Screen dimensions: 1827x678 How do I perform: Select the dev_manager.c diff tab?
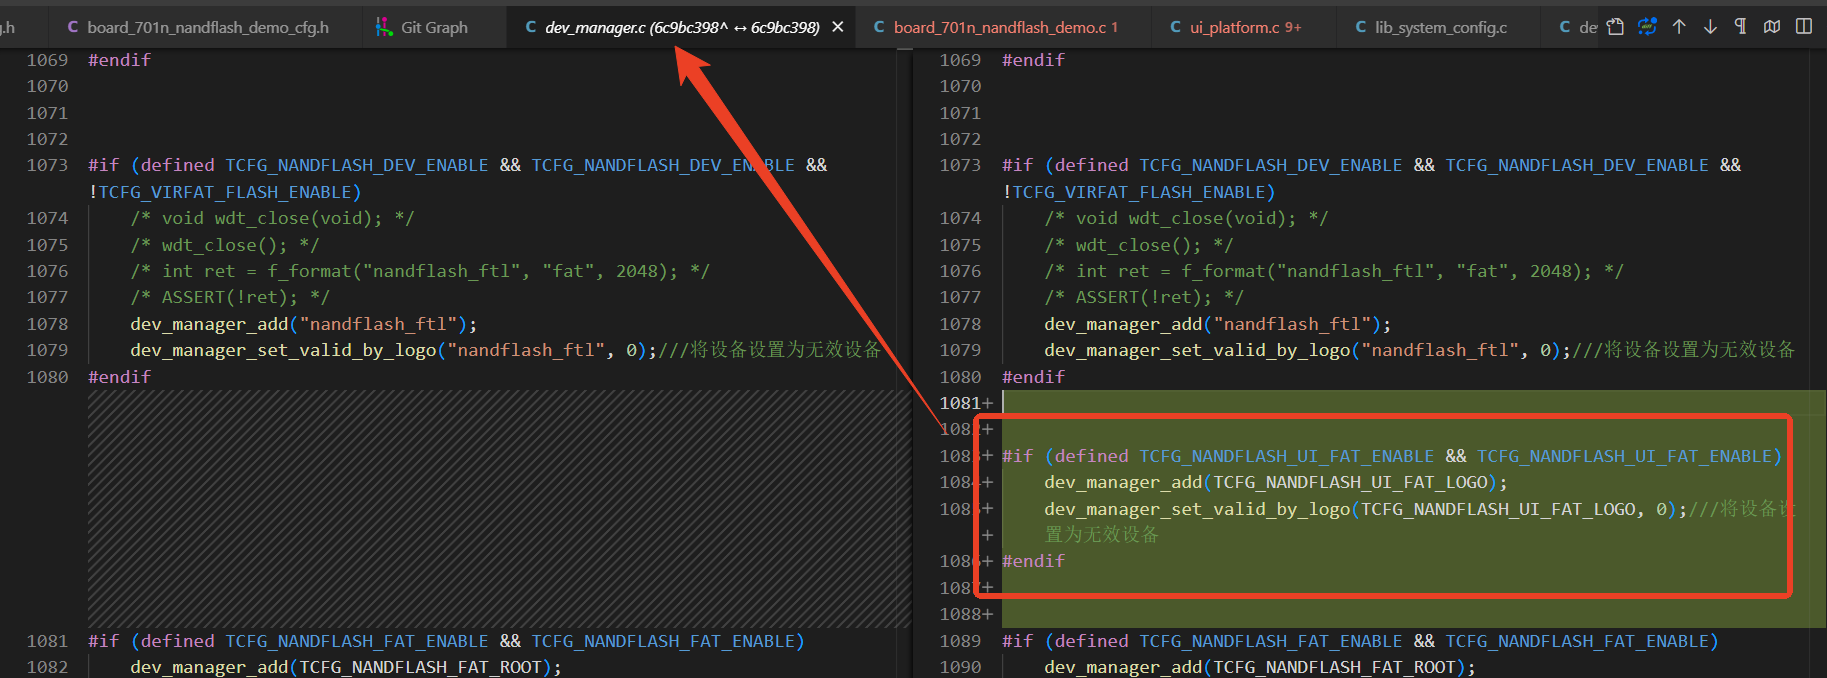pyautogui.click(x=682, y=27)
